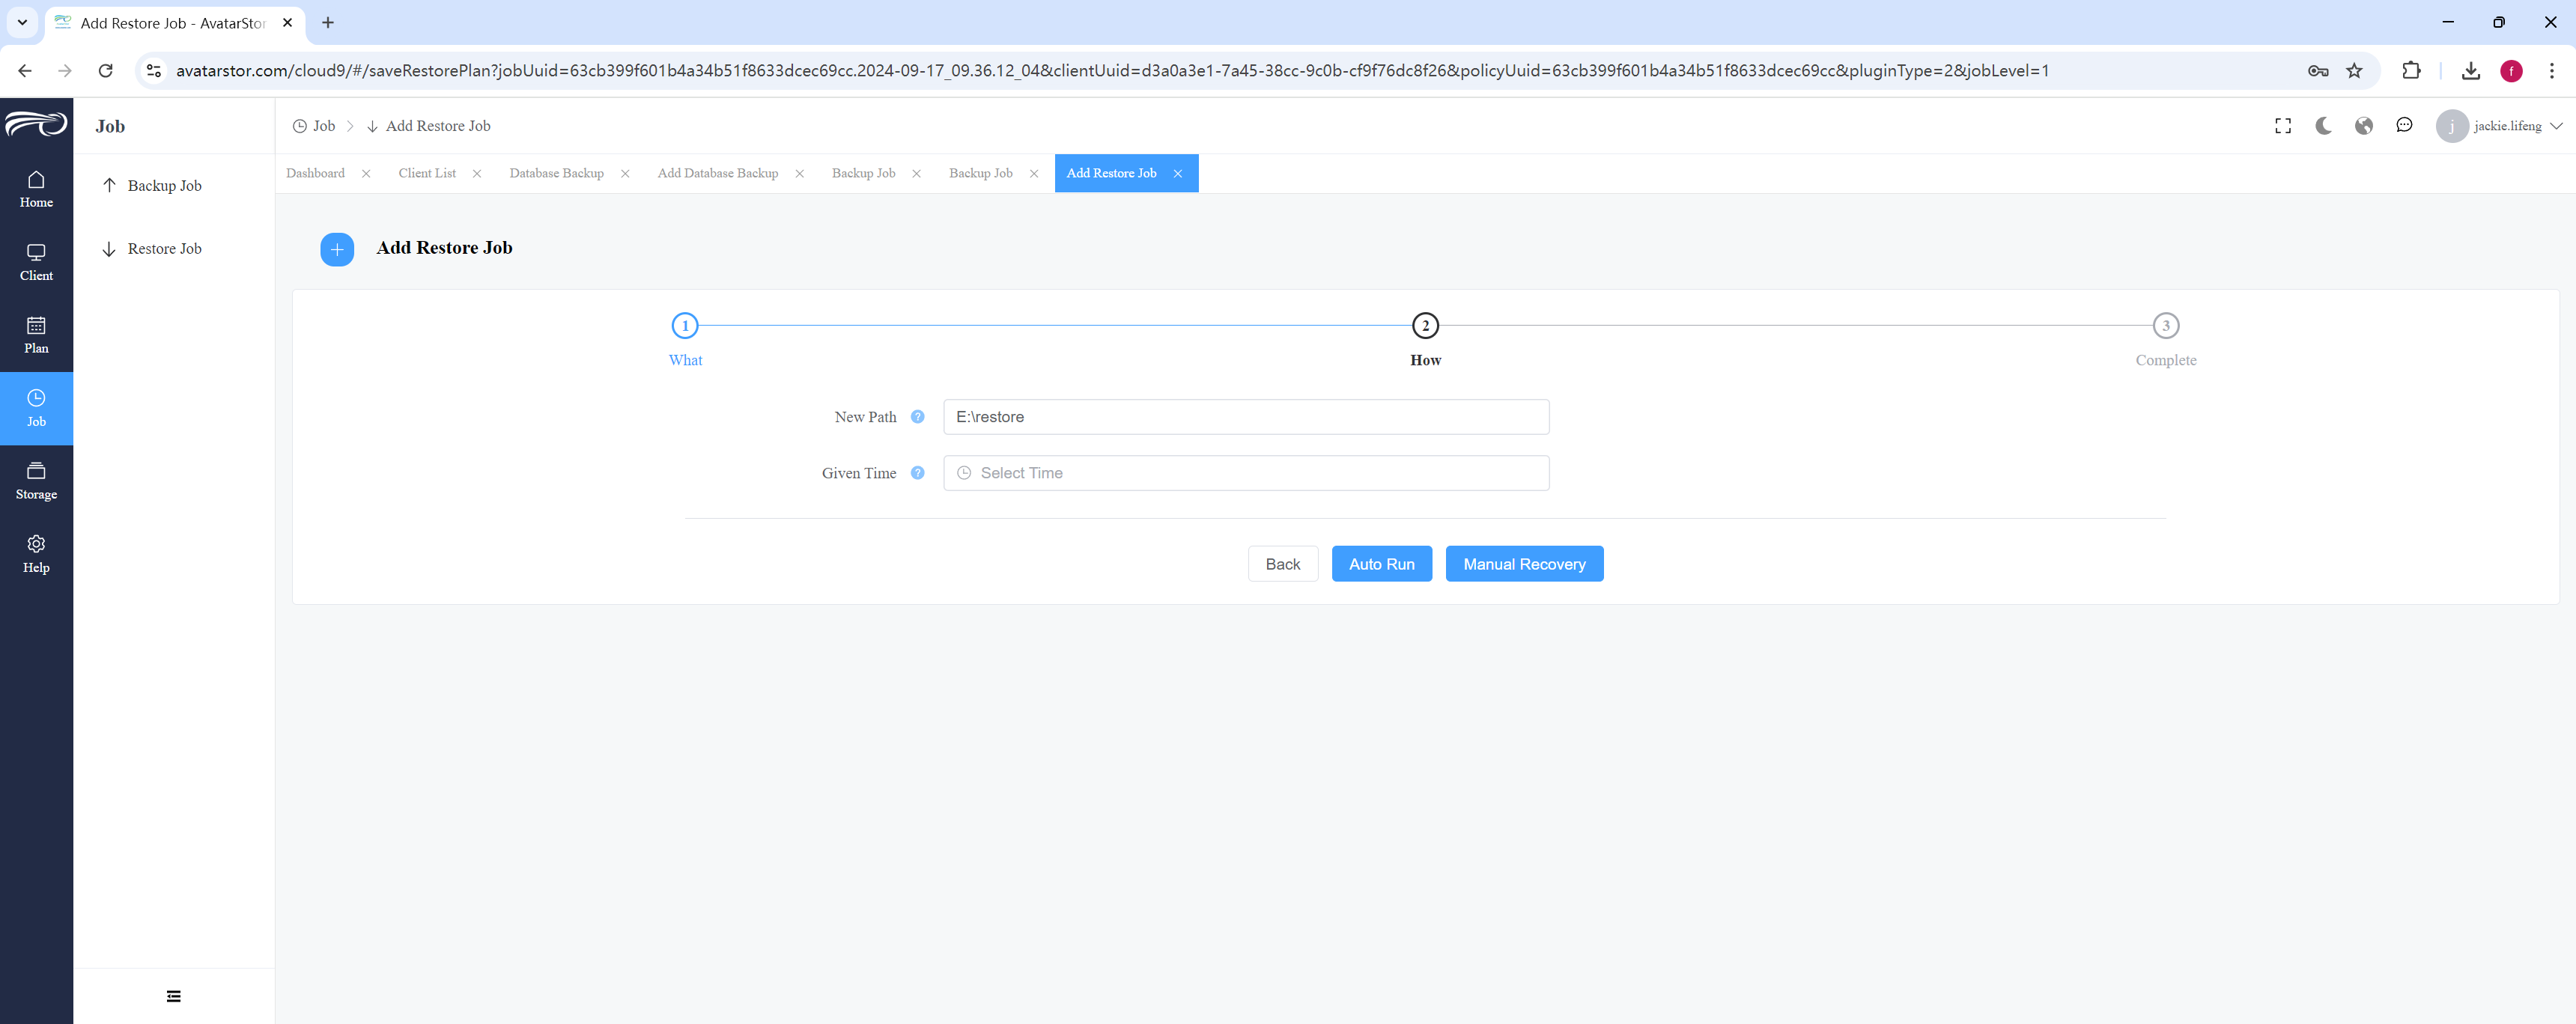This screenshot has width=2576, height=1024.
Task: Open the Plan calendar section
Action: 36,335
